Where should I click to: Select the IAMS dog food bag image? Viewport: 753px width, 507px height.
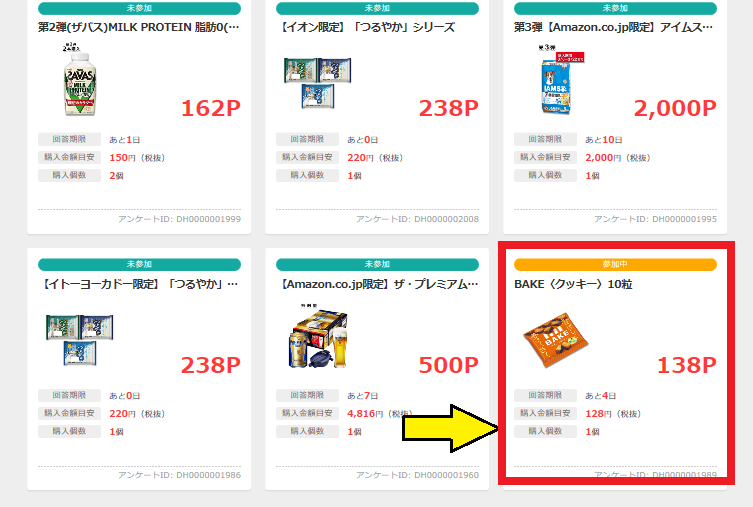click(559, 80)
